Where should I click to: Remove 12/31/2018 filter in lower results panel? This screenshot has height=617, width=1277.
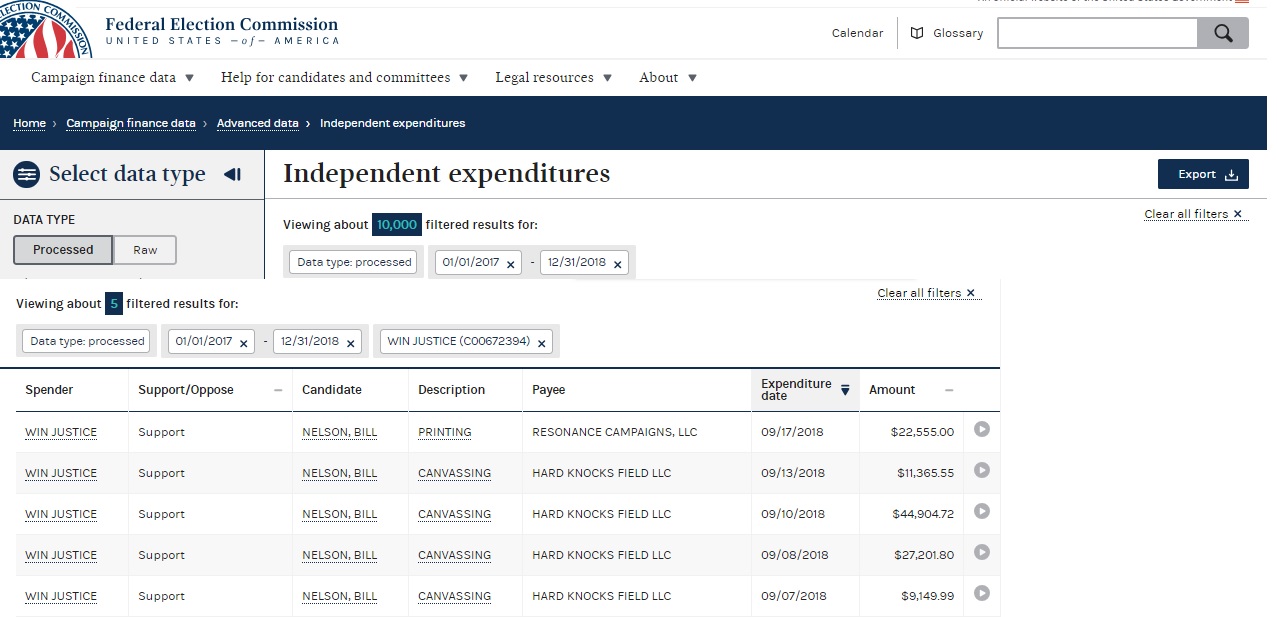coord(351,343)
